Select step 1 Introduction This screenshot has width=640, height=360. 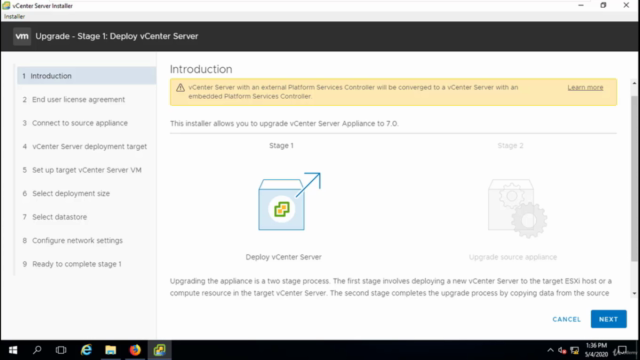[x=87, y=76]
